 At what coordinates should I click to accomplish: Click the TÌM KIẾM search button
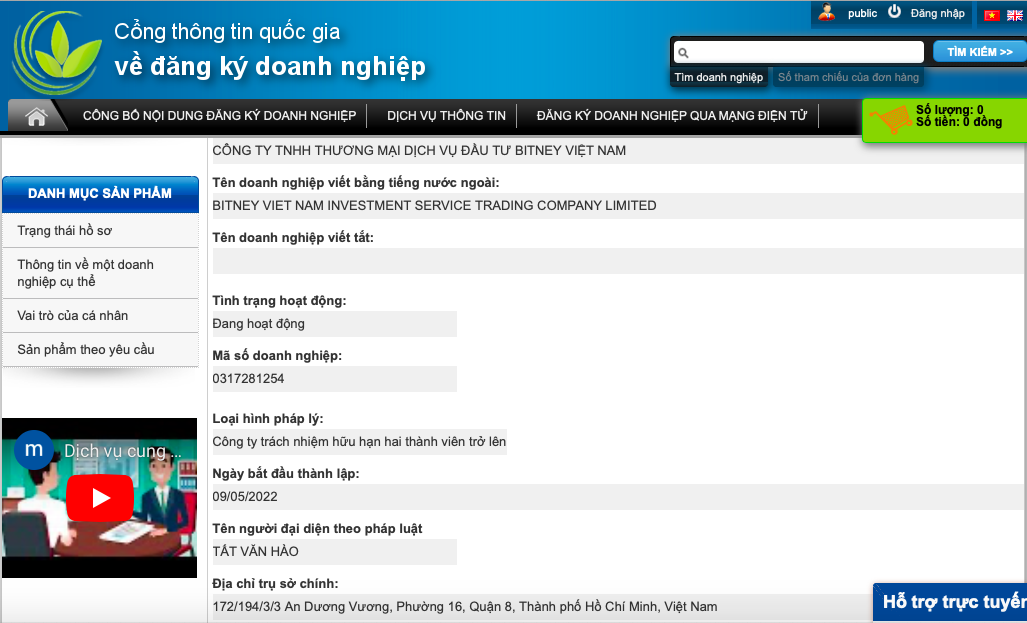(979, 52)
